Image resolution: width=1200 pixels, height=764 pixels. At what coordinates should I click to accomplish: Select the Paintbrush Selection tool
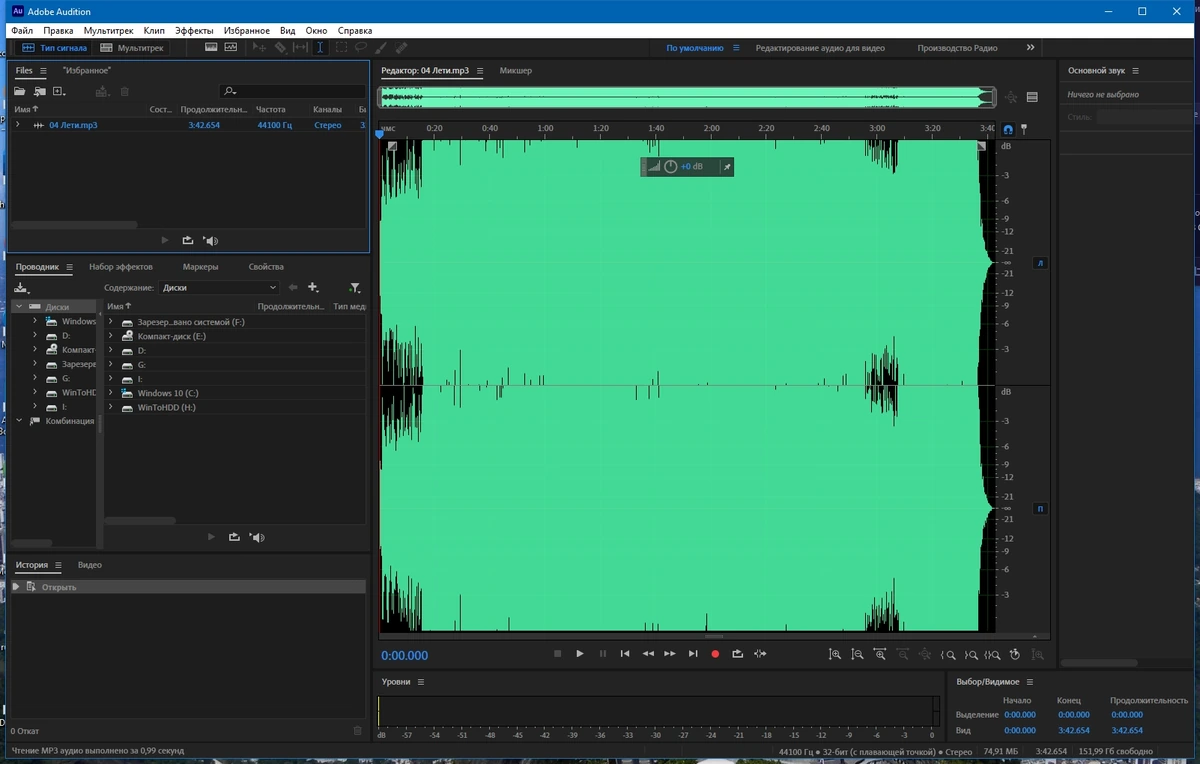point(381,47)
